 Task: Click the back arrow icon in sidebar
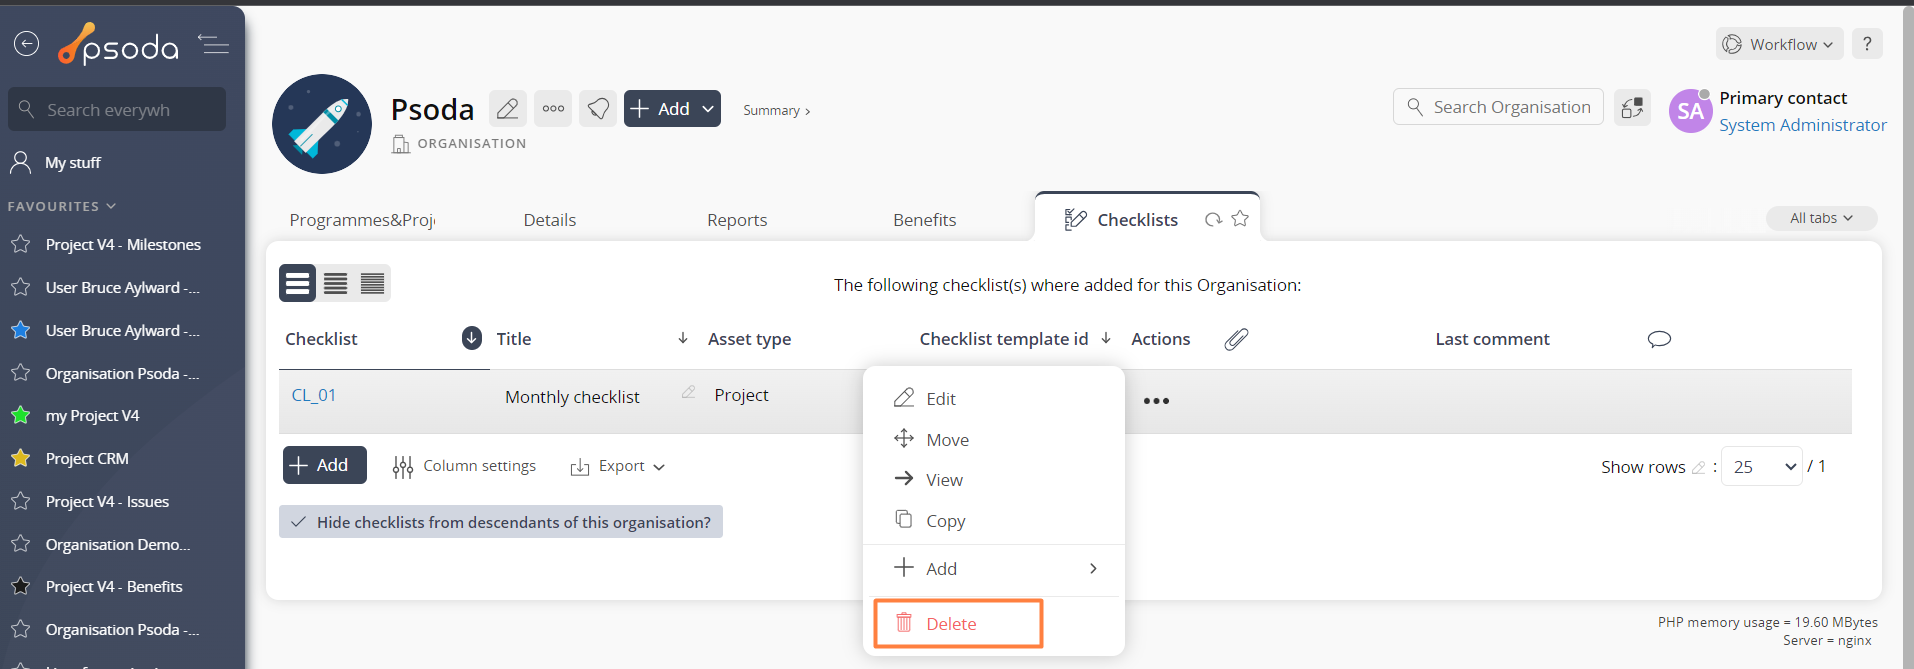(x=26, y=44)
